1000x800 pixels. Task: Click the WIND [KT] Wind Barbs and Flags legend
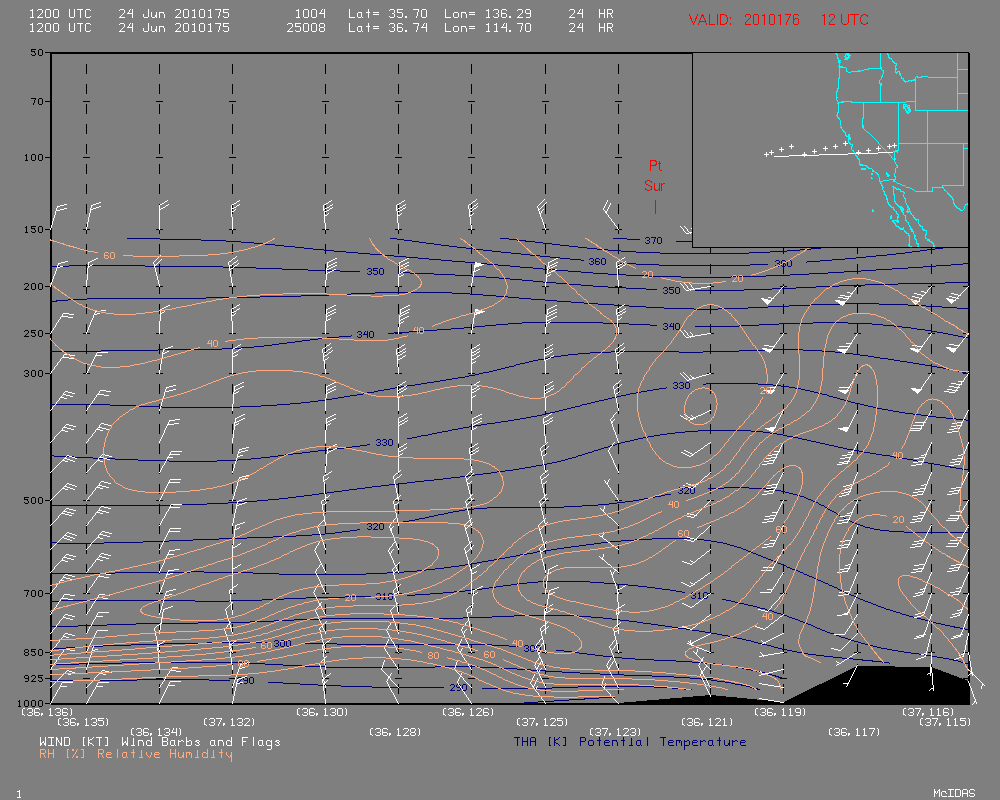[159, 742]
